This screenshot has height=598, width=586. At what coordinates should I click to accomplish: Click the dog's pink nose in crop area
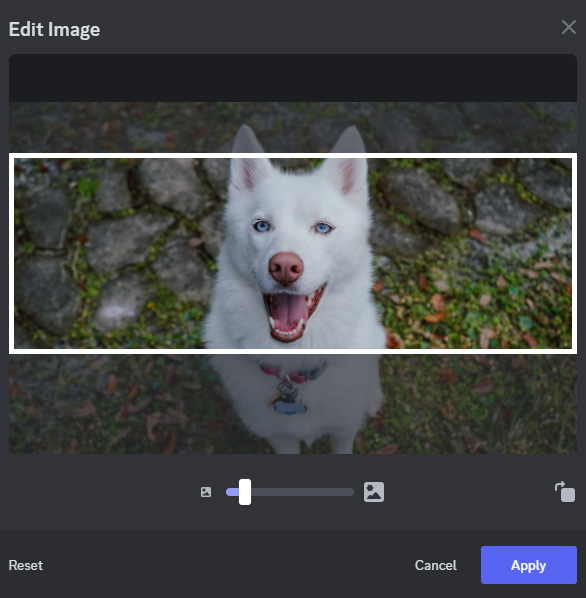[x=286, y=267]
